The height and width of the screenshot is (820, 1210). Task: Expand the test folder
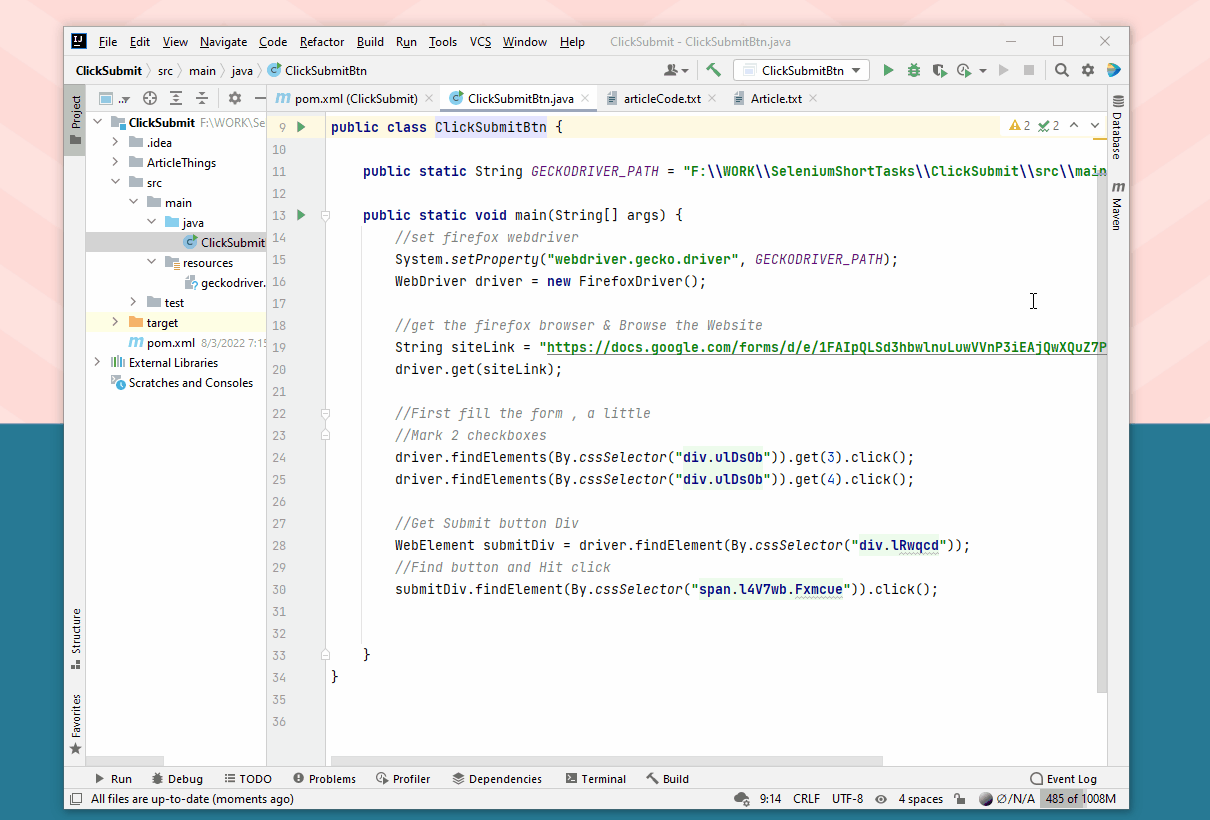[x=134, y=302]
